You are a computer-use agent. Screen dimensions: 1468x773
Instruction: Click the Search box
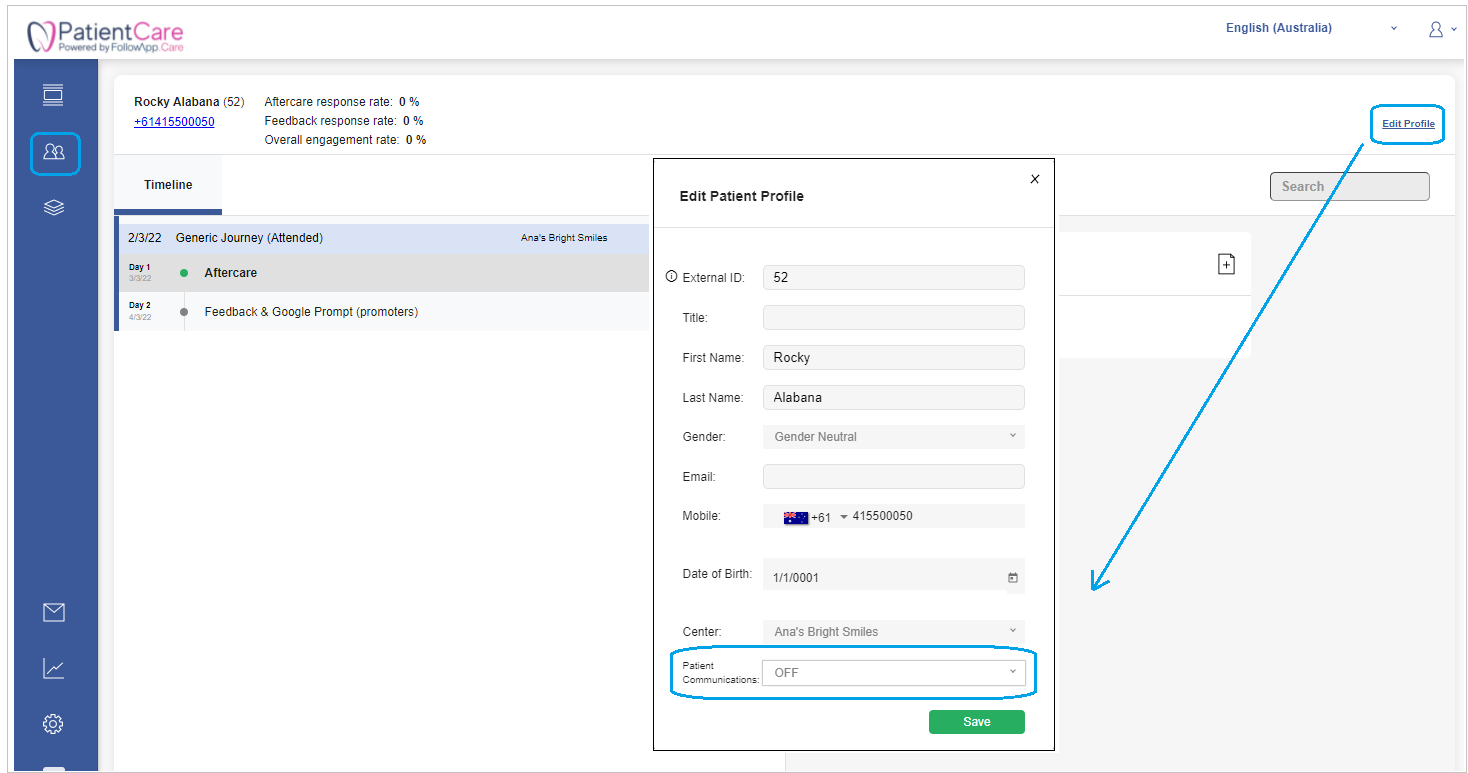[1350, 187]
